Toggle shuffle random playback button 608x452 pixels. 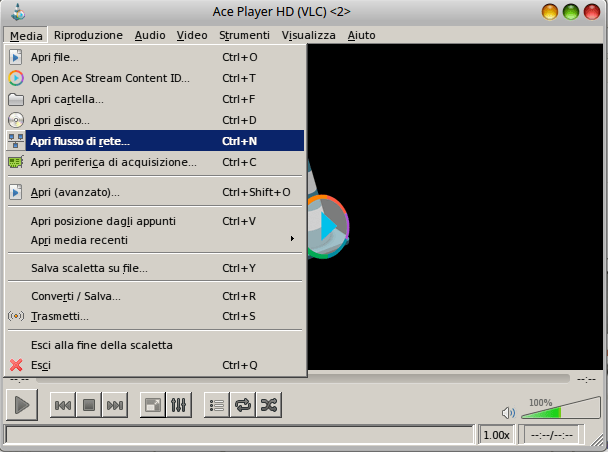pyautogui.click(x=269, y=405)
